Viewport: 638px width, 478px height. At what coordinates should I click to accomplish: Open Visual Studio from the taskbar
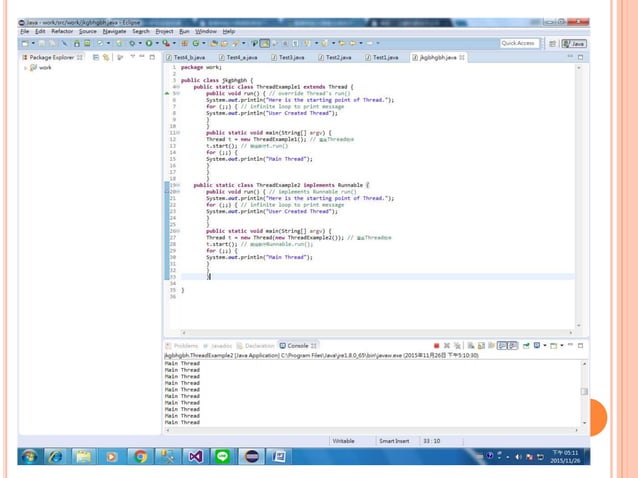click(x=195, y=456)
